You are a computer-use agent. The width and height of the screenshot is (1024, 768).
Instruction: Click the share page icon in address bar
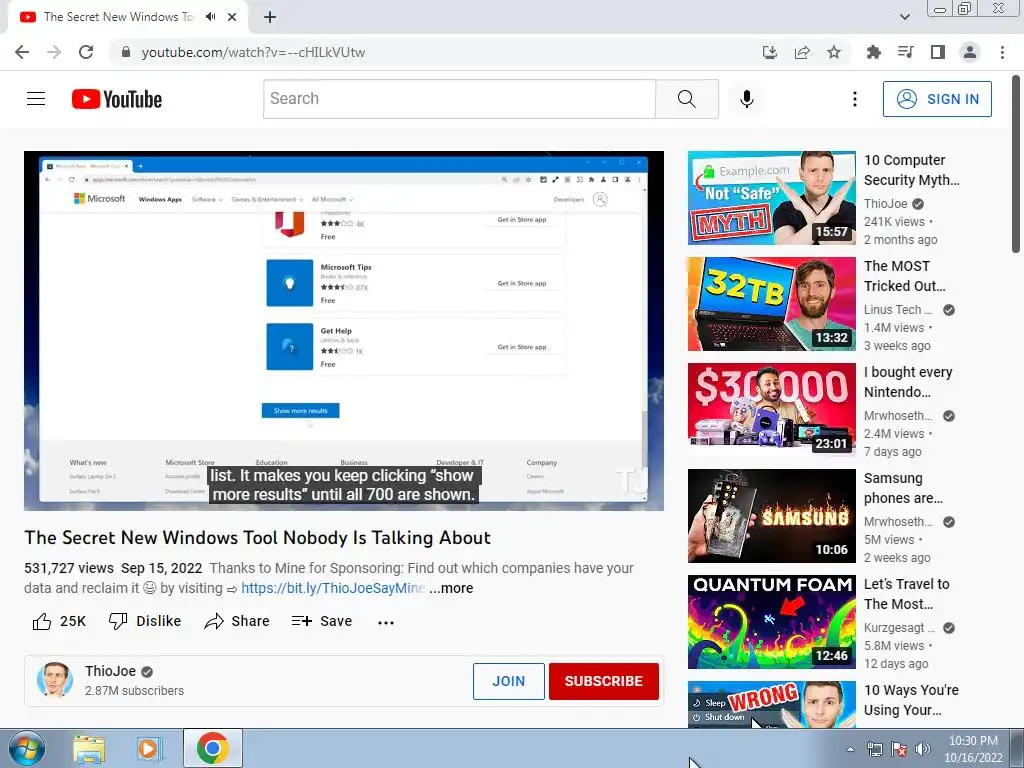(802, 52)
